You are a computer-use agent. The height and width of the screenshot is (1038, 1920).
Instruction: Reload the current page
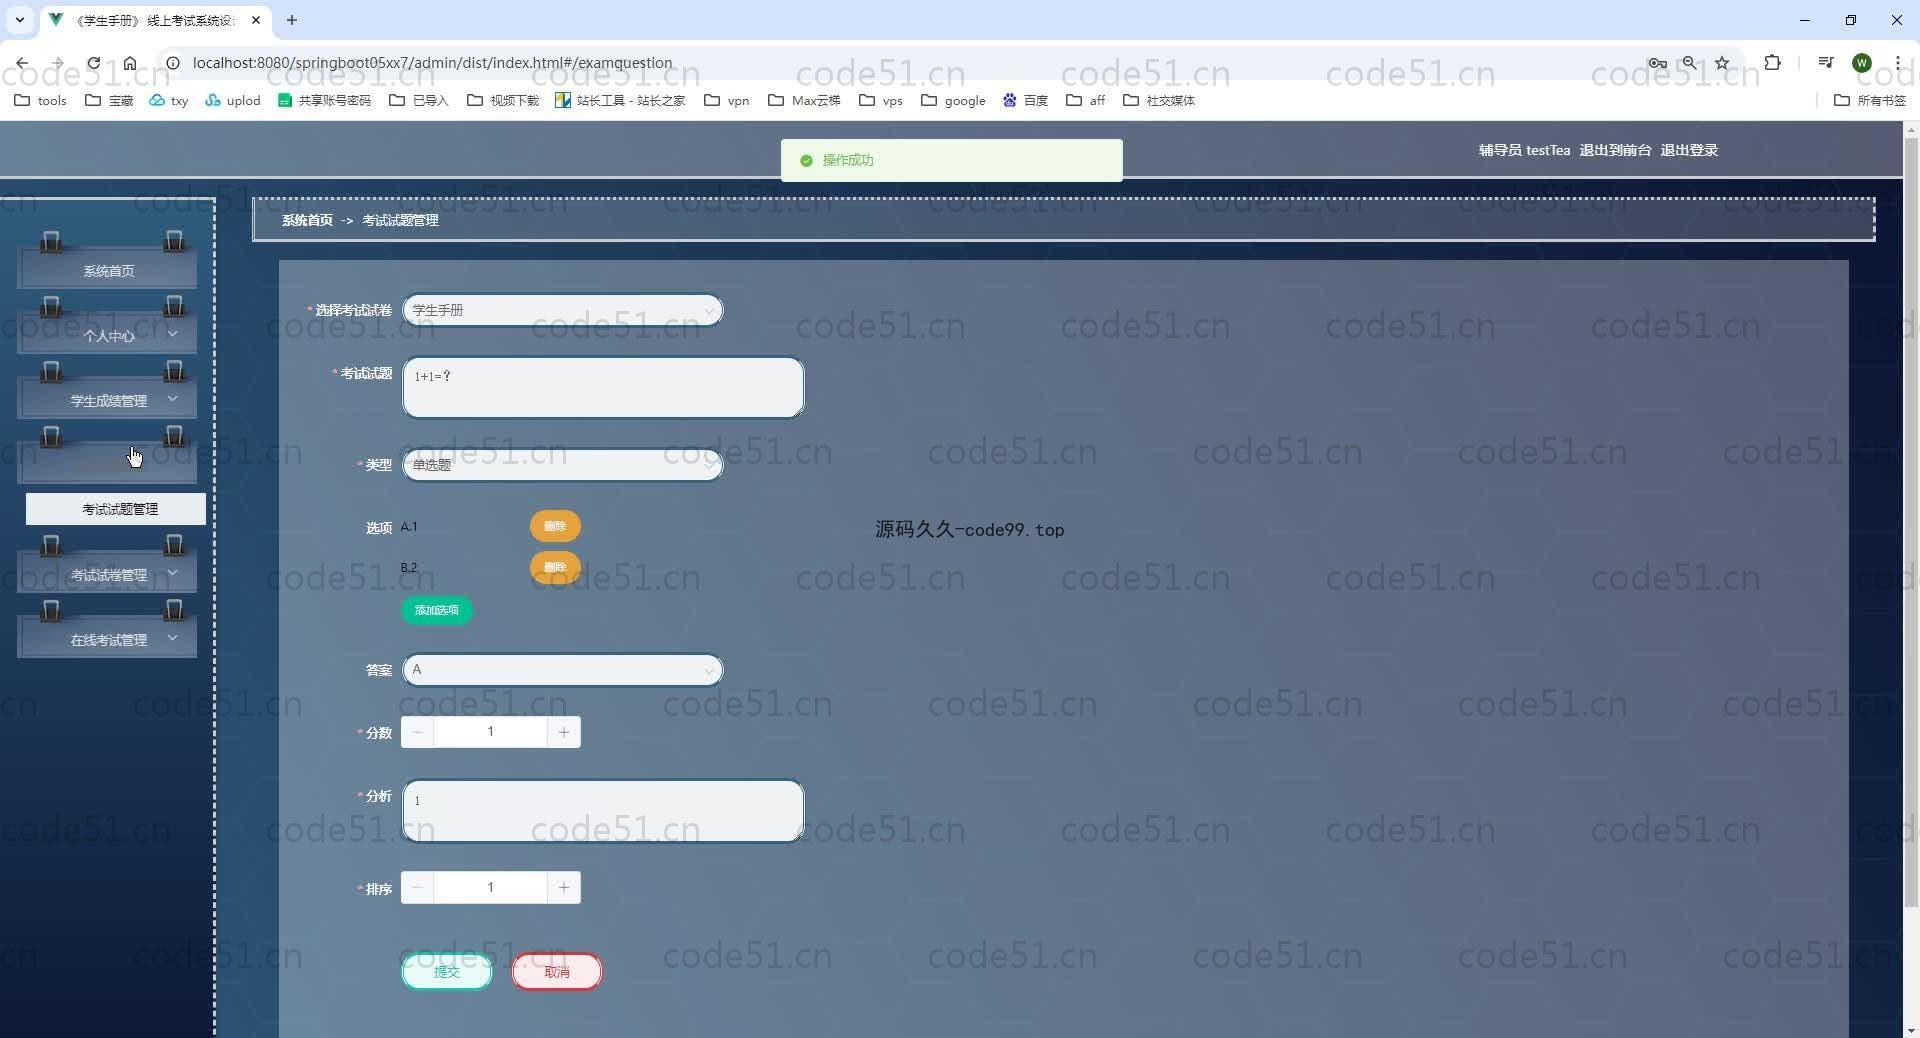point(93,63)
